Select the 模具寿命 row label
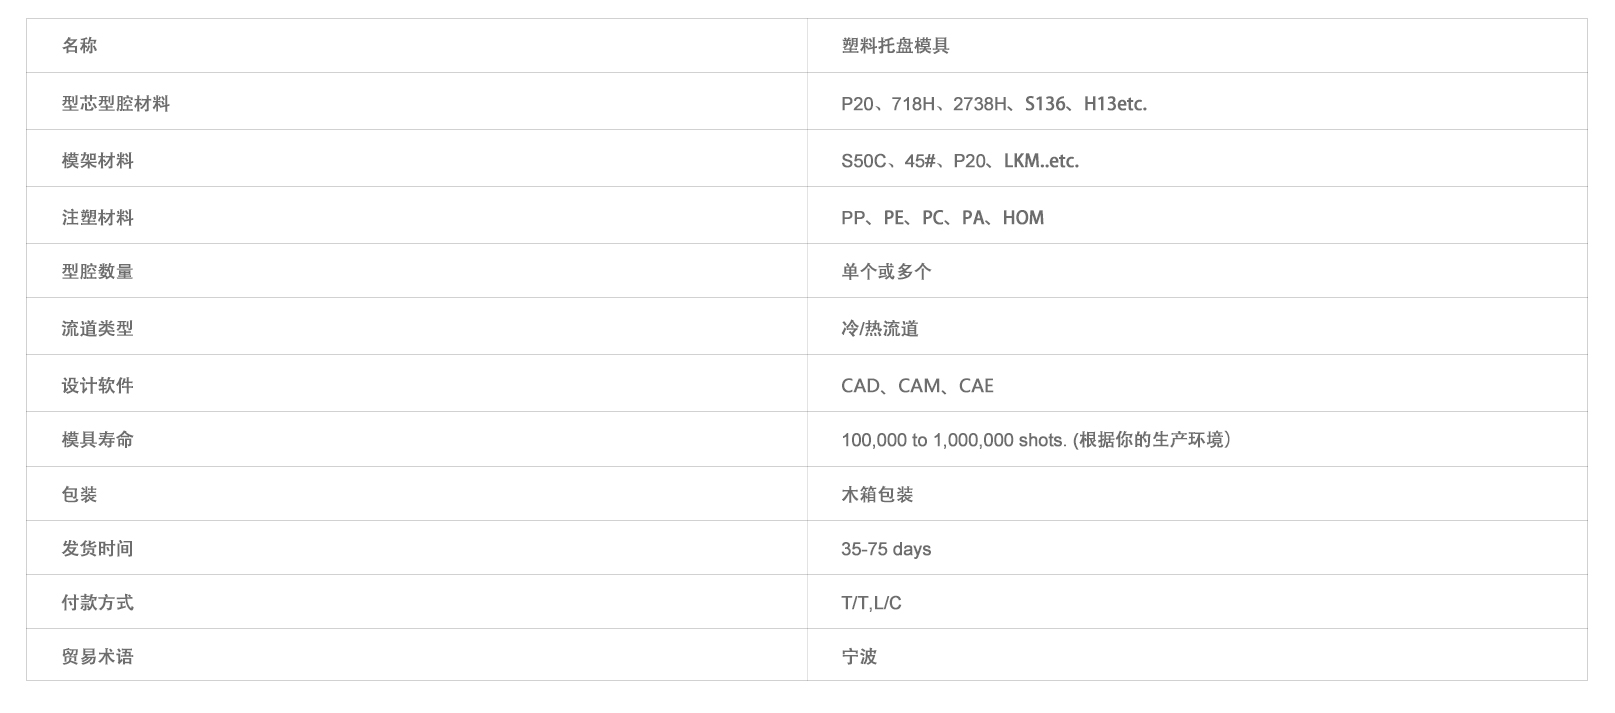Screen dimensions: 1615x713 (98, 440)
